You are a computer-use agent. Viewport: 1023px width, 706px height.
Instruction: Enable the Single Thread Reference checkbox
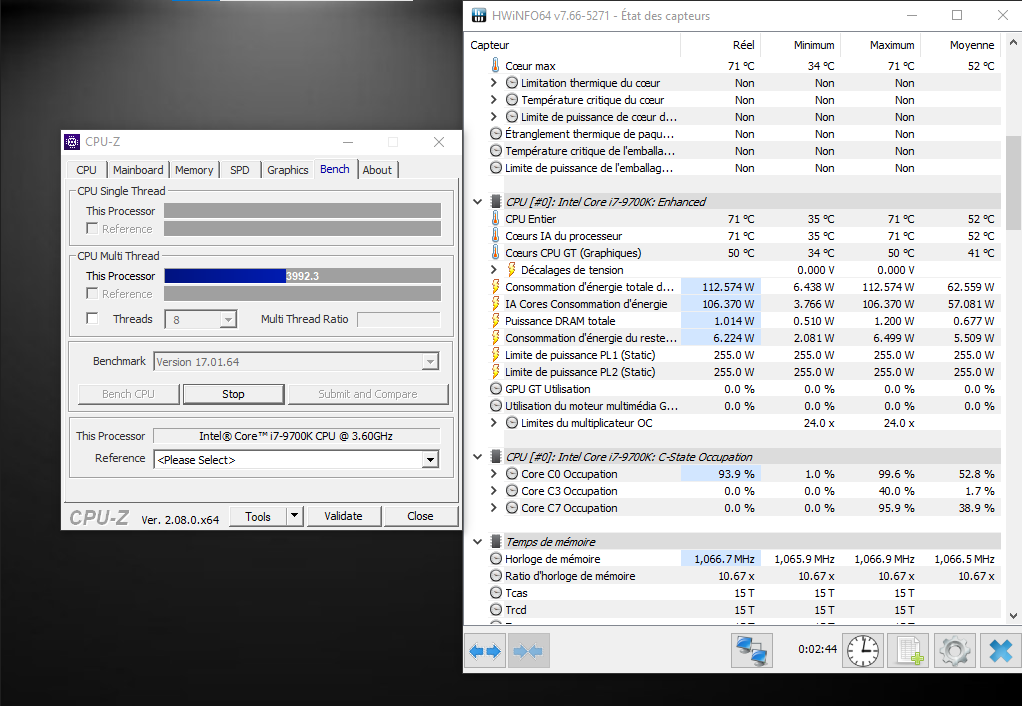click(92, 228)
